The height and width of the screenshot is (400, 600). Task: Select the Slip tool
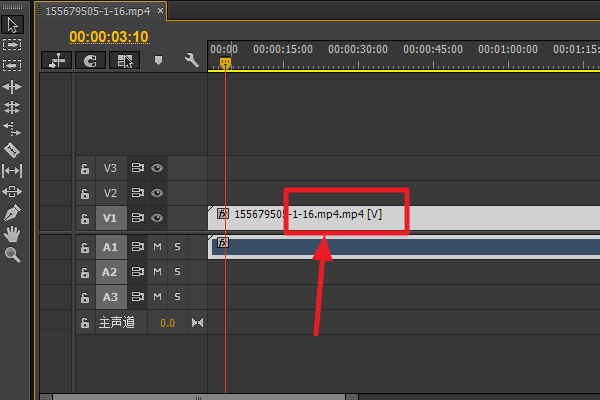[12, 171]
